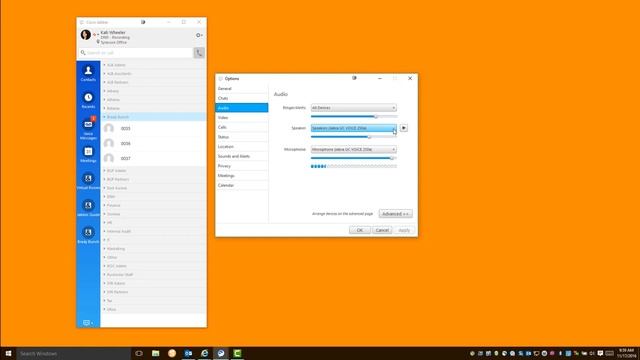Expand the Finance contact group
The height and width of the screenshot is (360, 640).
point(153,205)
